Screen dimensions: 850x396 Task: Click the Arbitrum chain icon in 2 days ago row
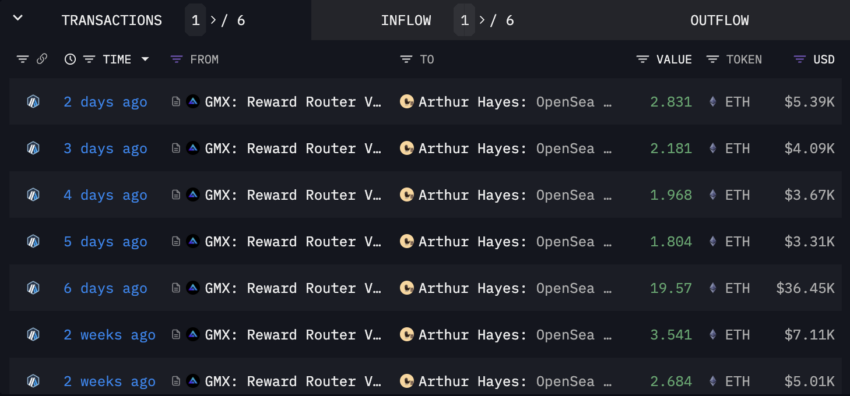tap(33, 102)
